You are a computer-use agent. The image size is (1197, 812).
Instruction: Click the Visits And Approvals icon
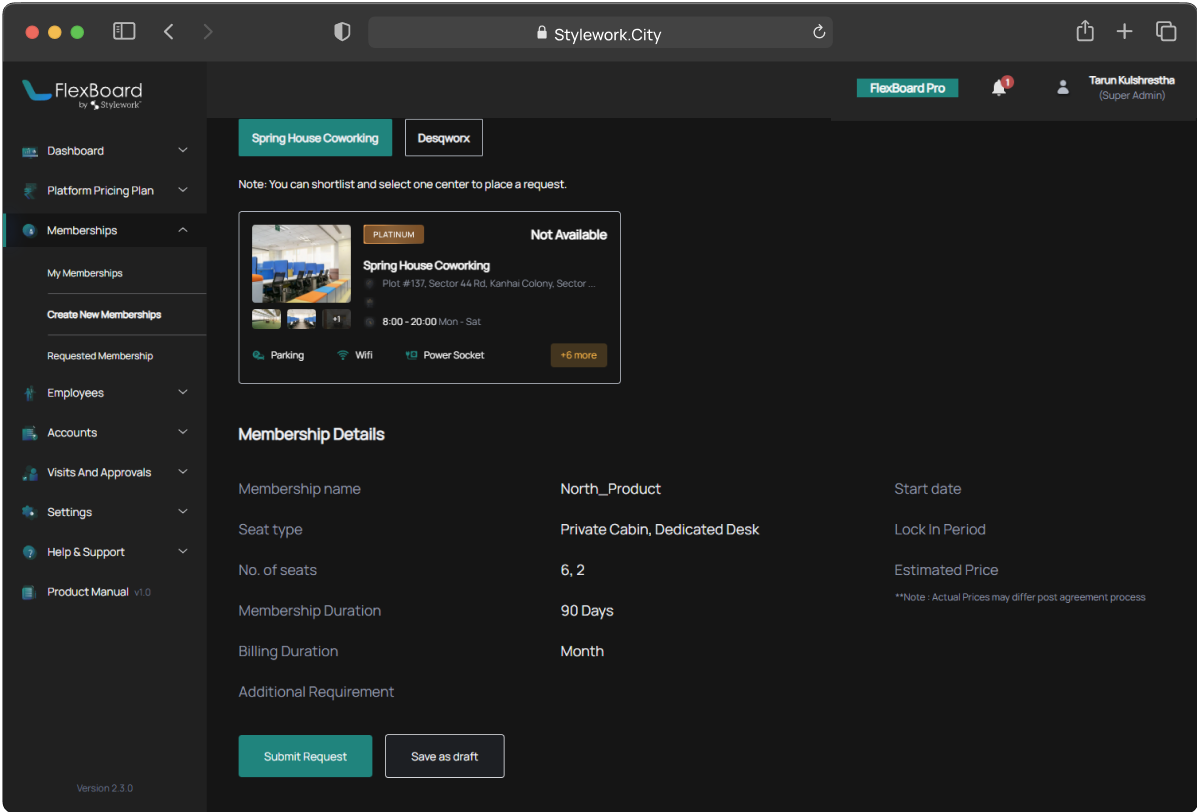[30, 472]
